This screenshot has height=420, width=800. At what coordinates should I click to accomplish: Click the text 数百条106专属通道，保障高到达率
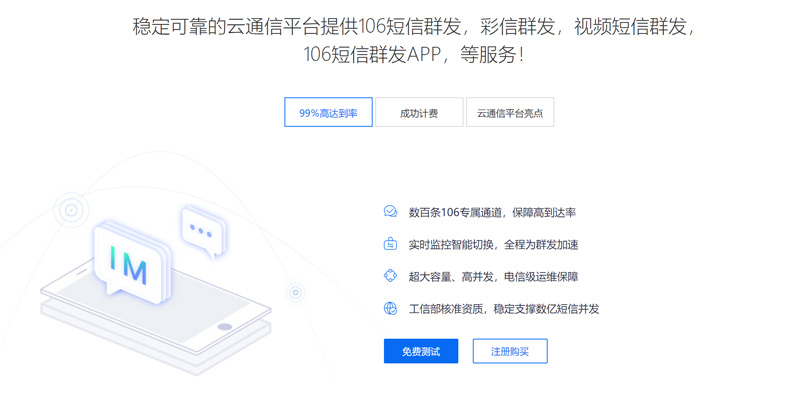point(492,212)
